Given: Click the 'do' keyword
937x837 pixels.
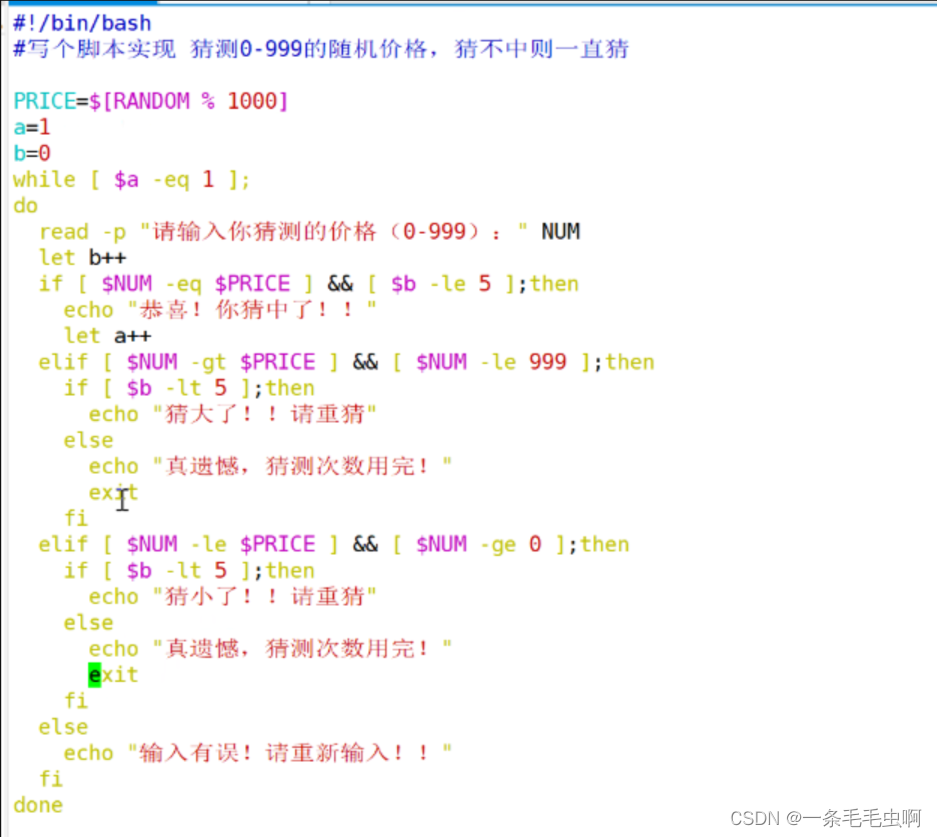Looking at the screenshot, I should tap(26, 206).
